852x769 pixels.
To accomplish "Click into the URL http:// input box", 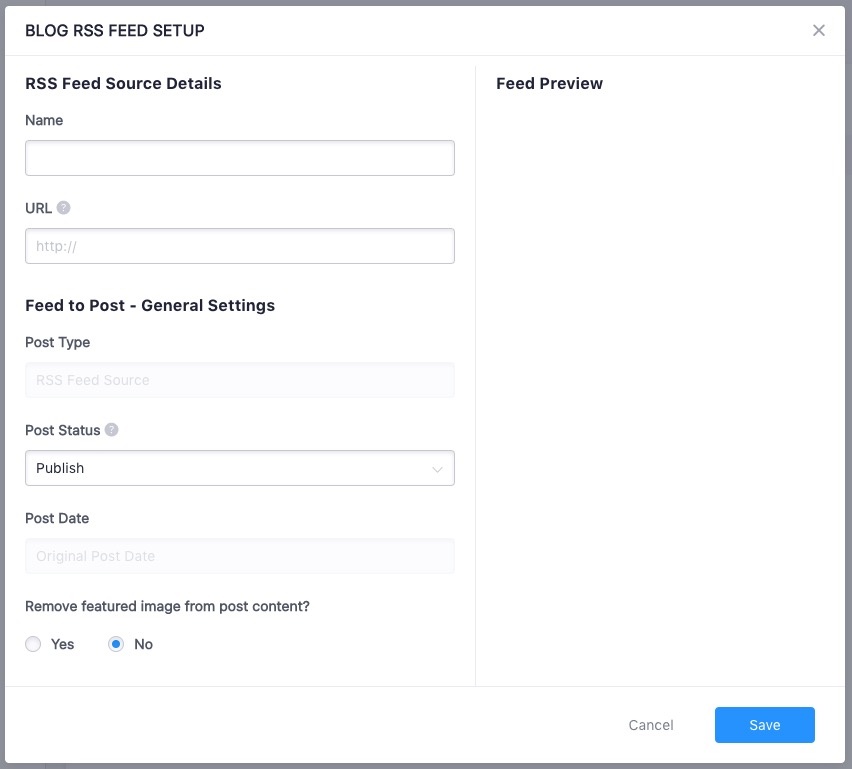I will point(240,246).
